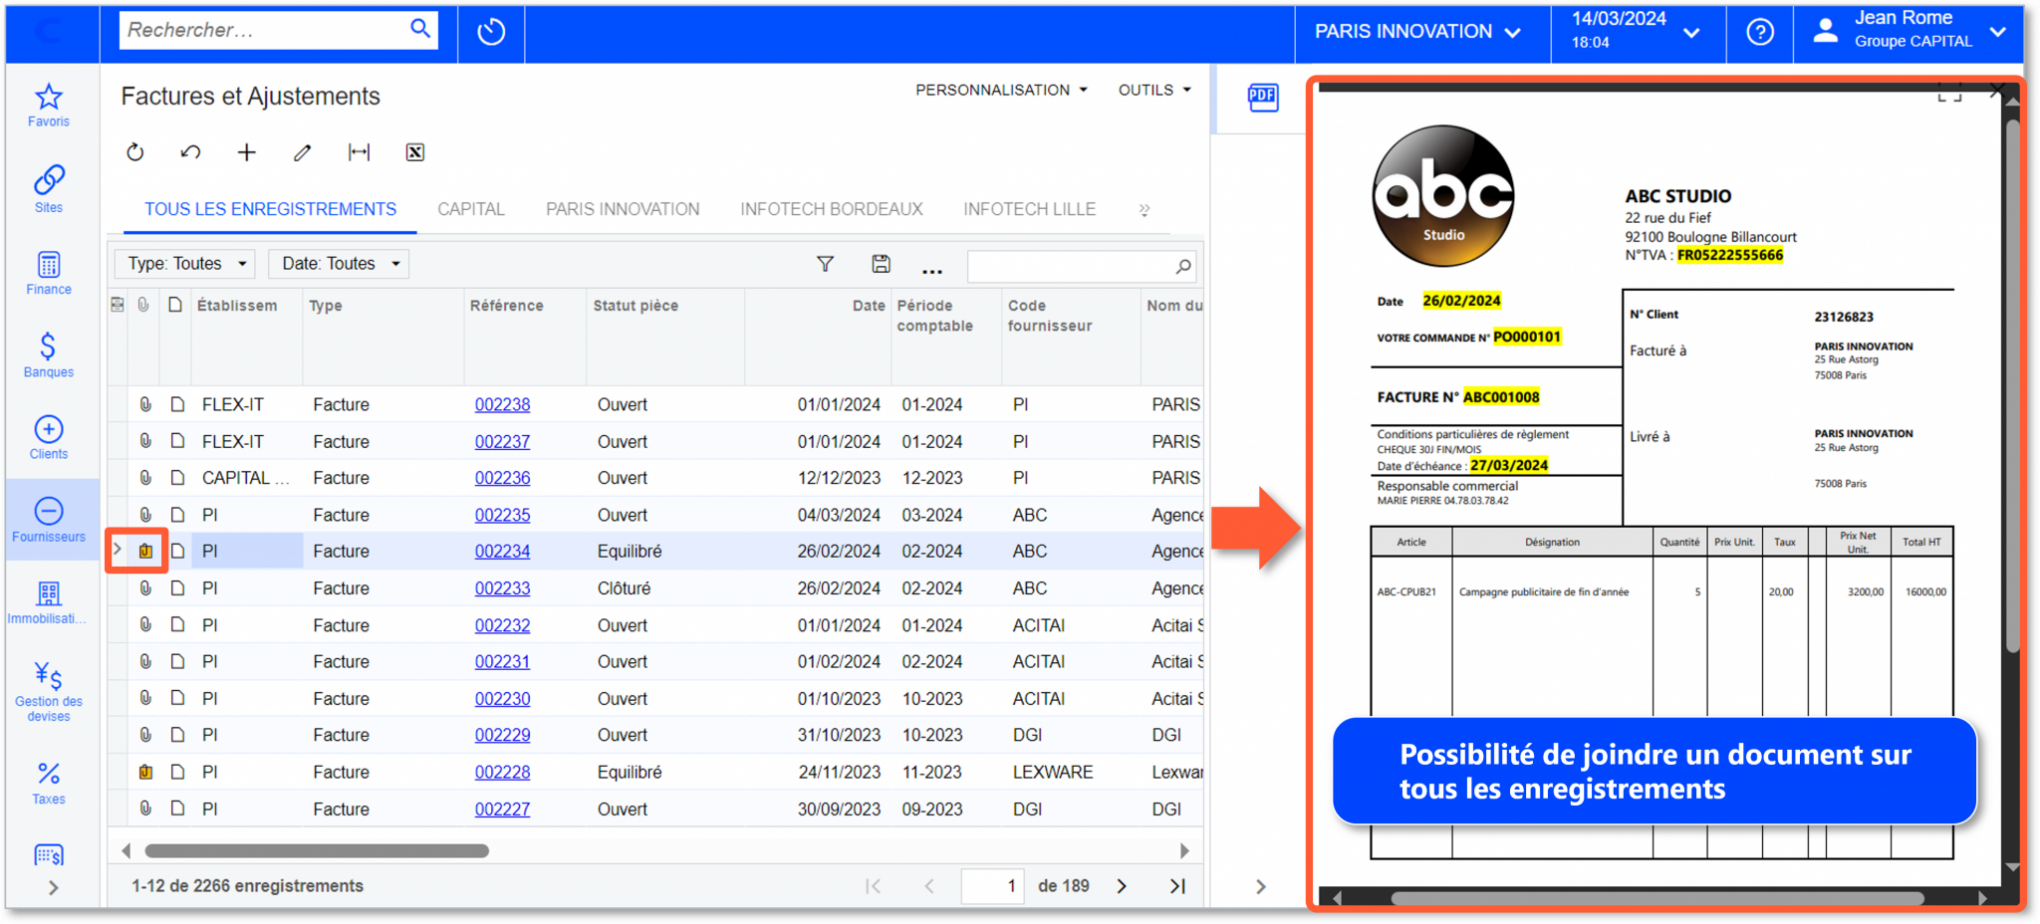Open the Date: Toutes filter dropdown
Screen dimensions: 2040x924
pos(340,264)
